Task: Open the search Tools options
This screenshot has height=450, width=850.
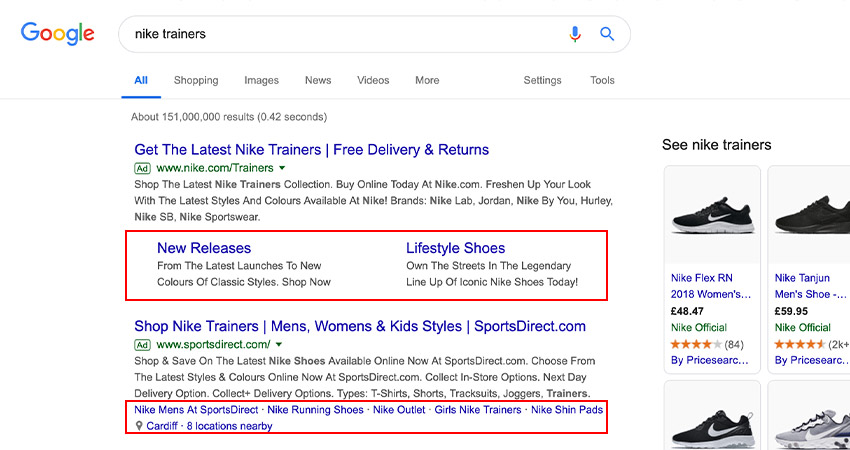Action: (602, 80)
